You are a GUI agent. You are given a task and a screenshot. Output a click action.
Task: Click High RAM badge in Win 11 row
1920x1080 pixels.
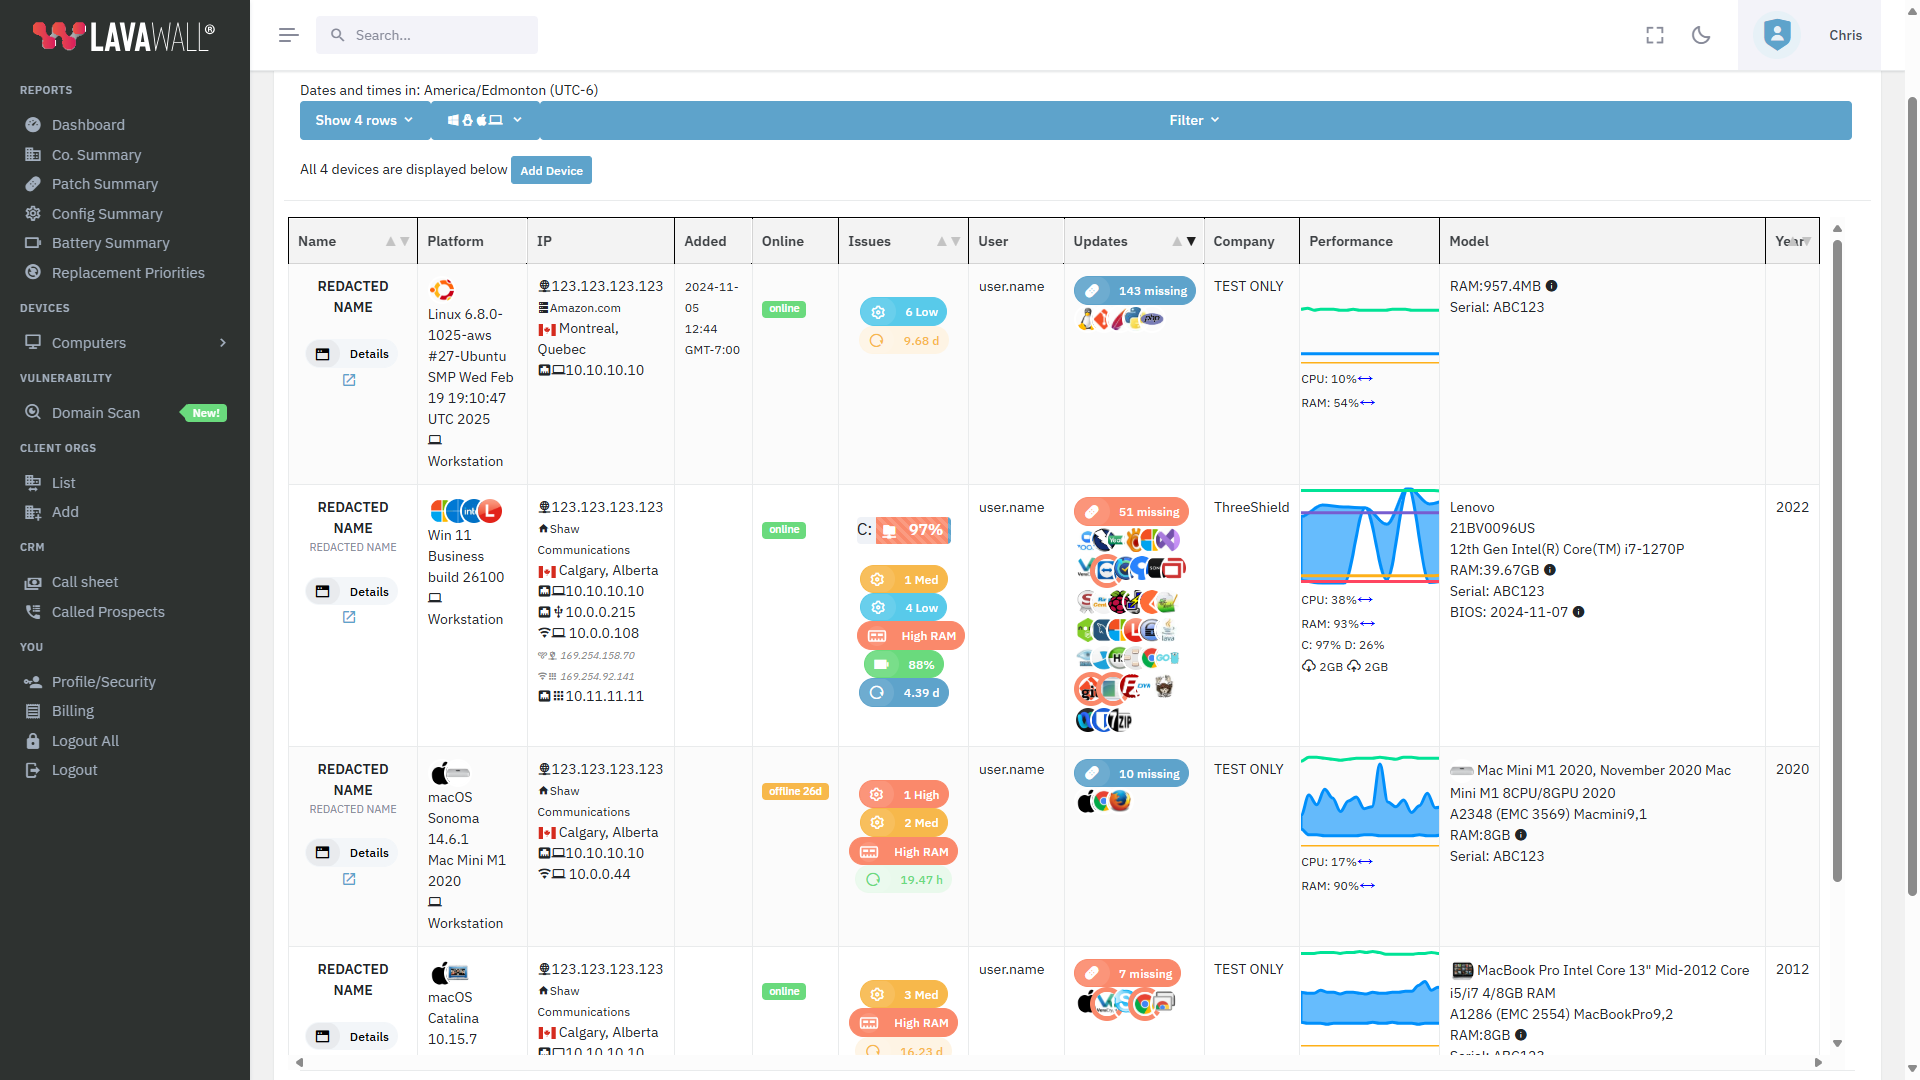911,636
